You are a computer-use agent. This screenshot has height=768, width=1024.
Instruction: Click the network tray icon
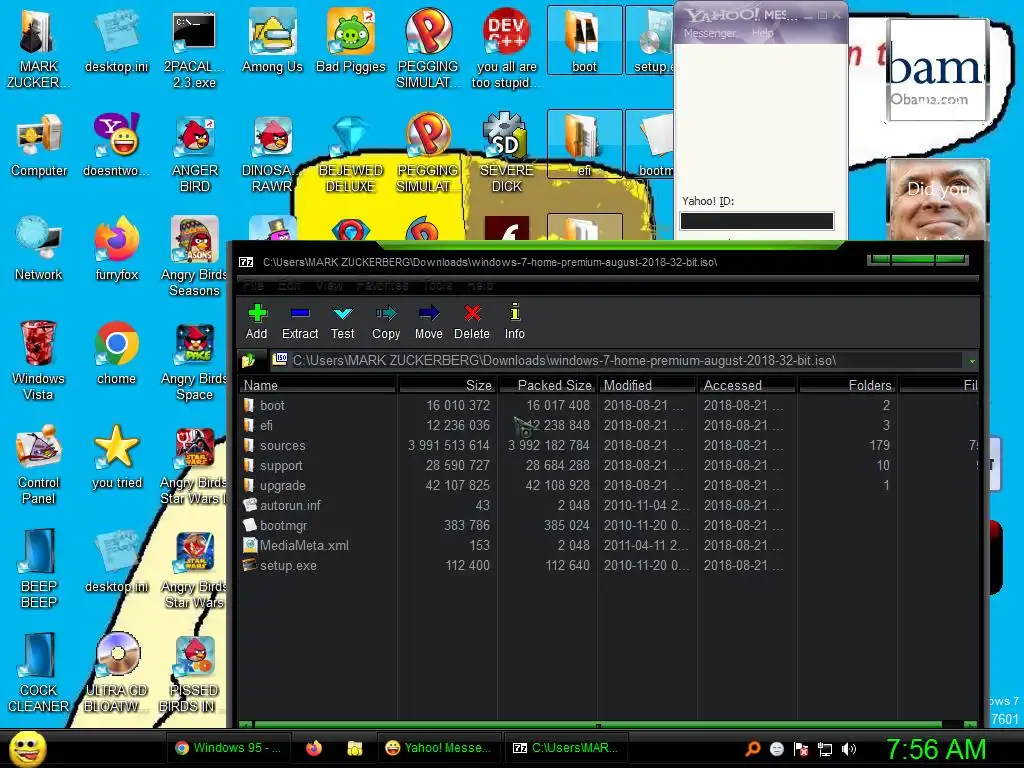825,749
